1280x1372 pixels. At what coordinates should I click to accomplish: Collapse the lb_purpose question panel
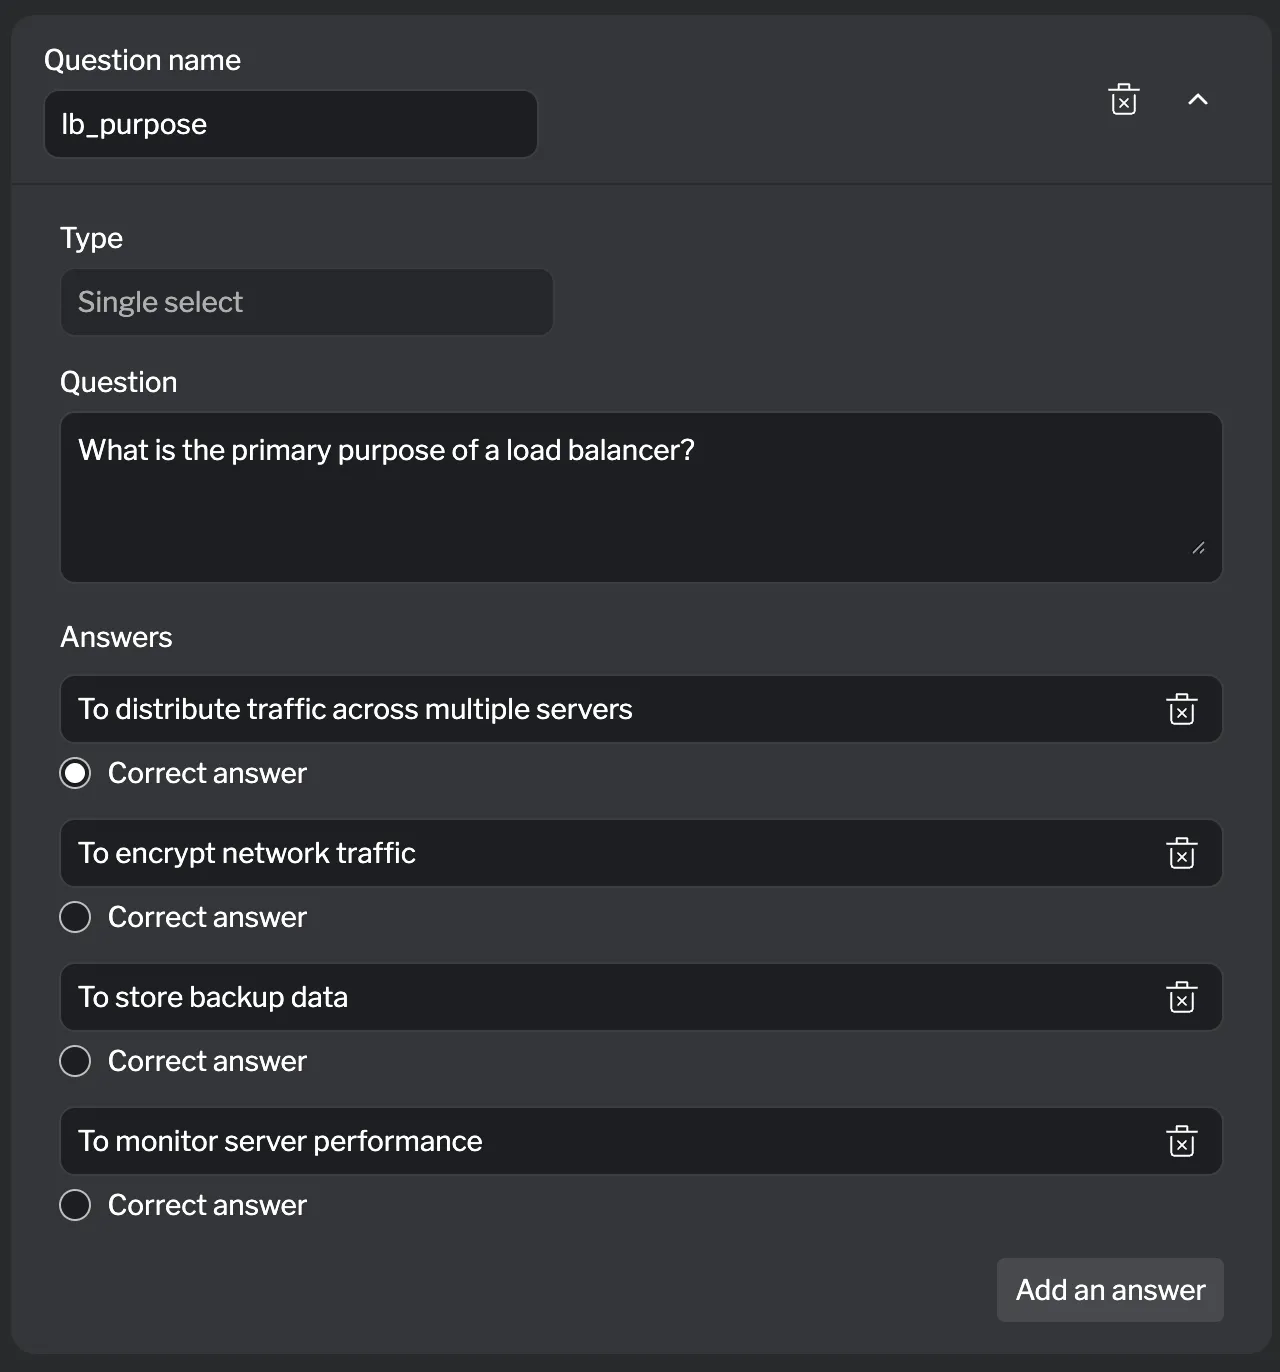click(x=1198, y=100)
